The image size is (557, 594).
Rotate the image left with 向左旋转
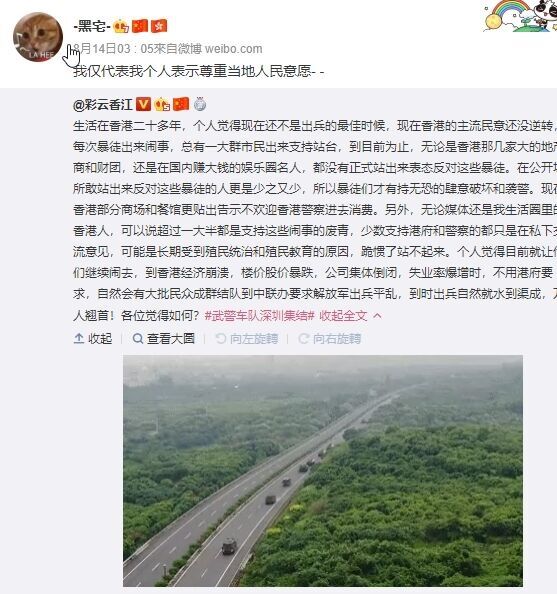click(247, 338)
